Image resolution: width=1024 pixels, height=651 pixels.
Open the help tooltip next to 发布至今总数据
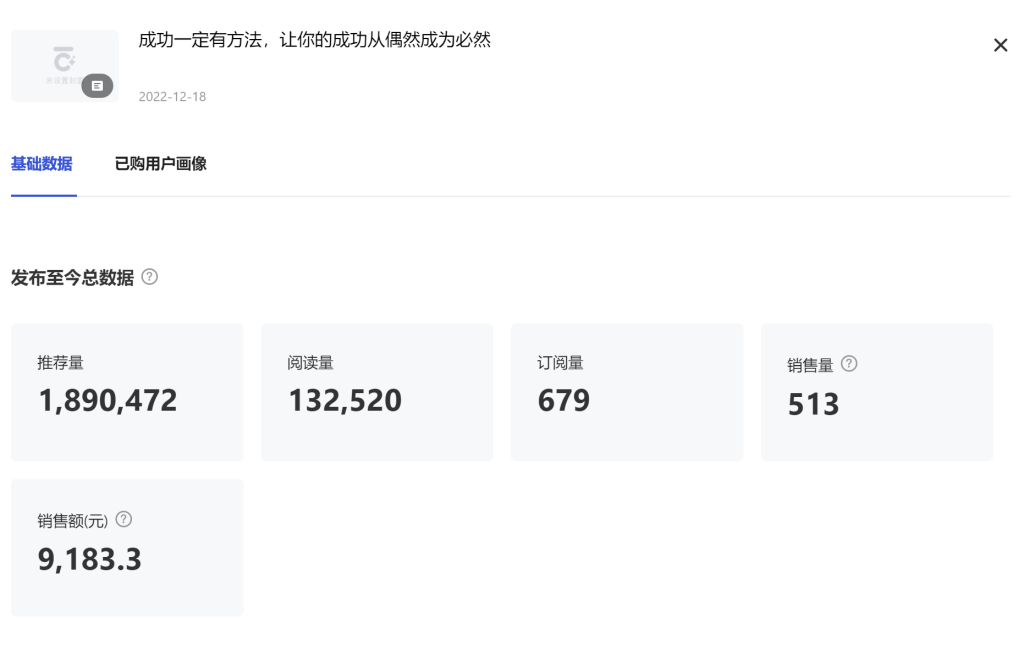(x=150, y=277)
